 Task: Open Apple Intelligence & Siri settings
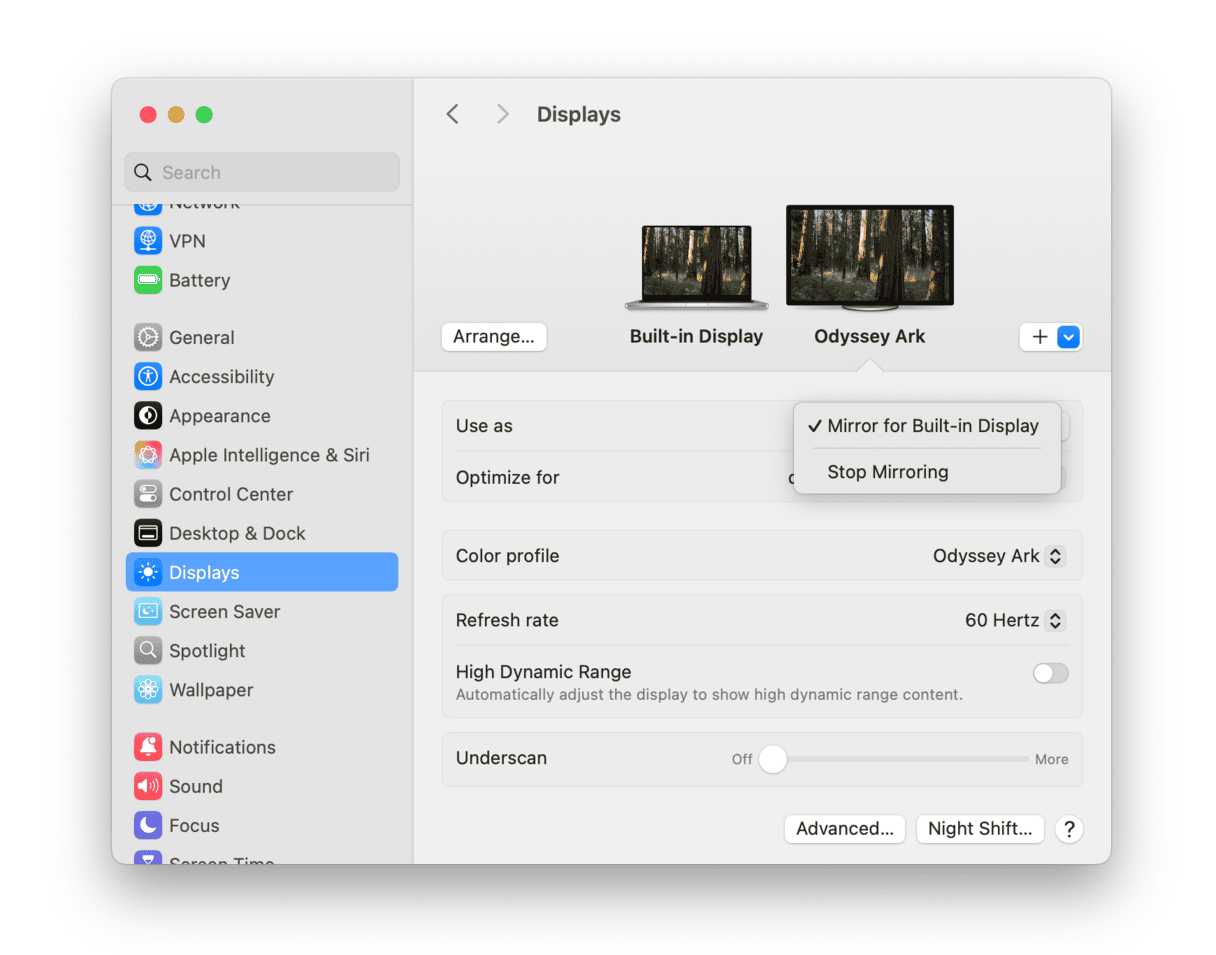[x=262, y=455]
